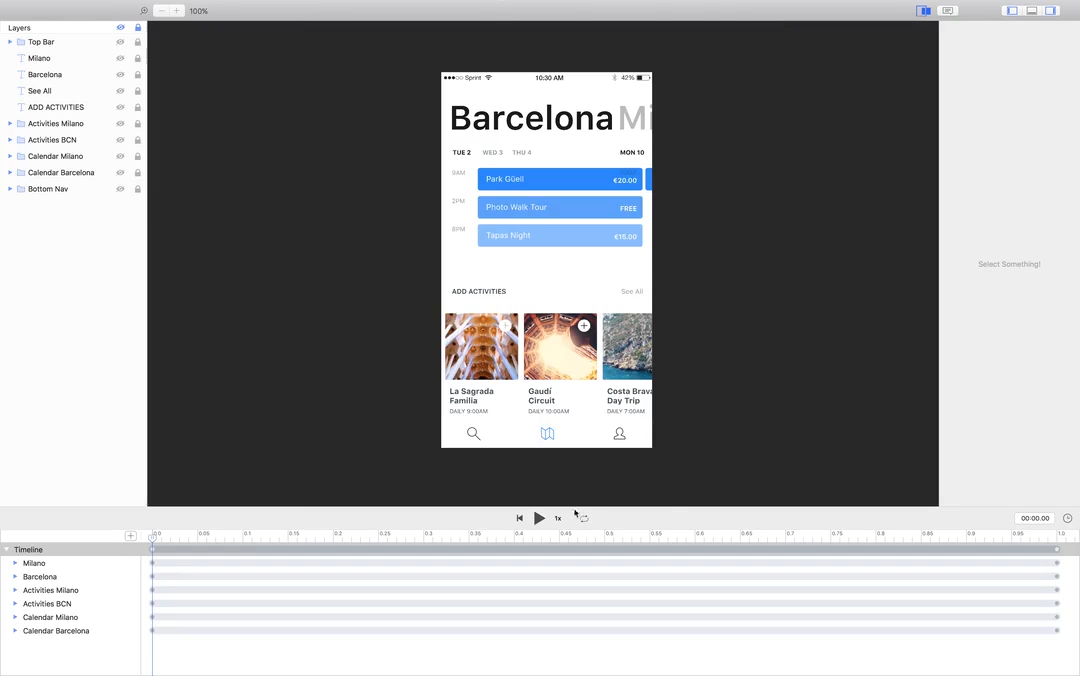Toggle loop playback icon
The height and width of the screenshot is (676, 1080).
[584, 518]
